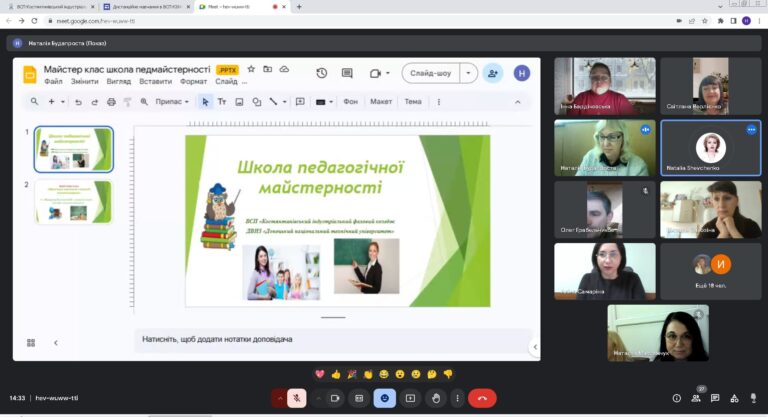This screenshot has width=768, height=417.
Task: Start the Слайд-шоу presentation
Action: point(431,73)
